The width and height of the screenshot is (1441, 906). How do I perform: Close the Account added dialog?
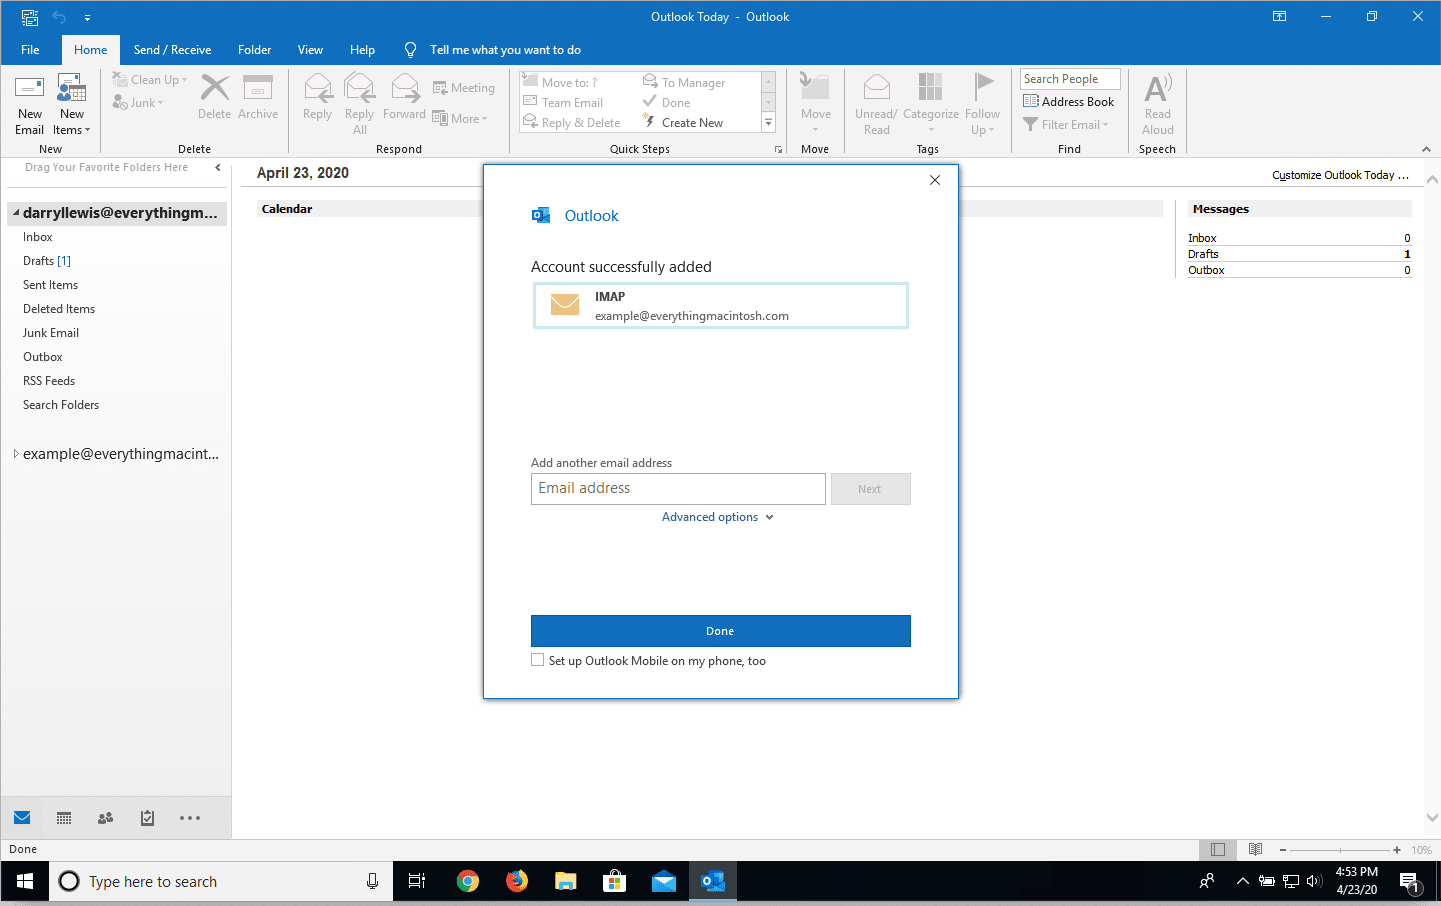coord(935,180)
